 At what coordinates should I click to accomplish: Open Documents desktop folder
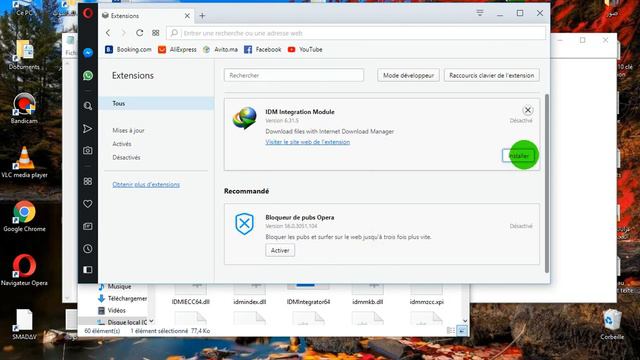tap(24, 55)
